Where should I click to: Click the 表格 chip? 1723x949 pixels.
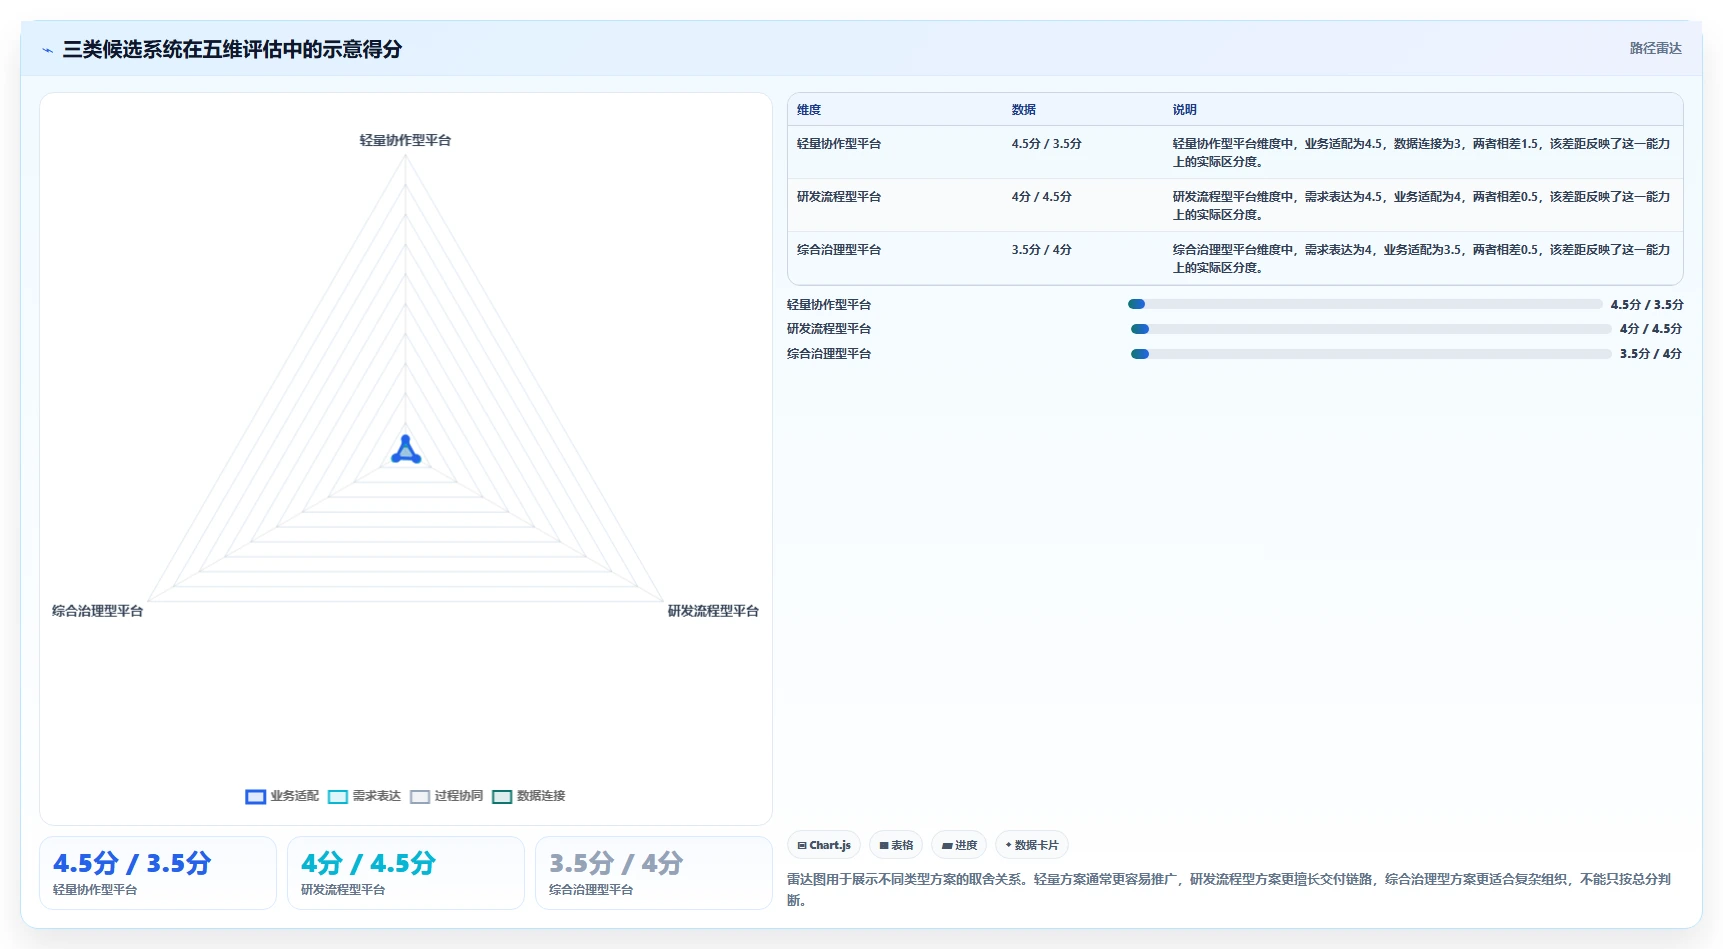[x=896, y=845]
